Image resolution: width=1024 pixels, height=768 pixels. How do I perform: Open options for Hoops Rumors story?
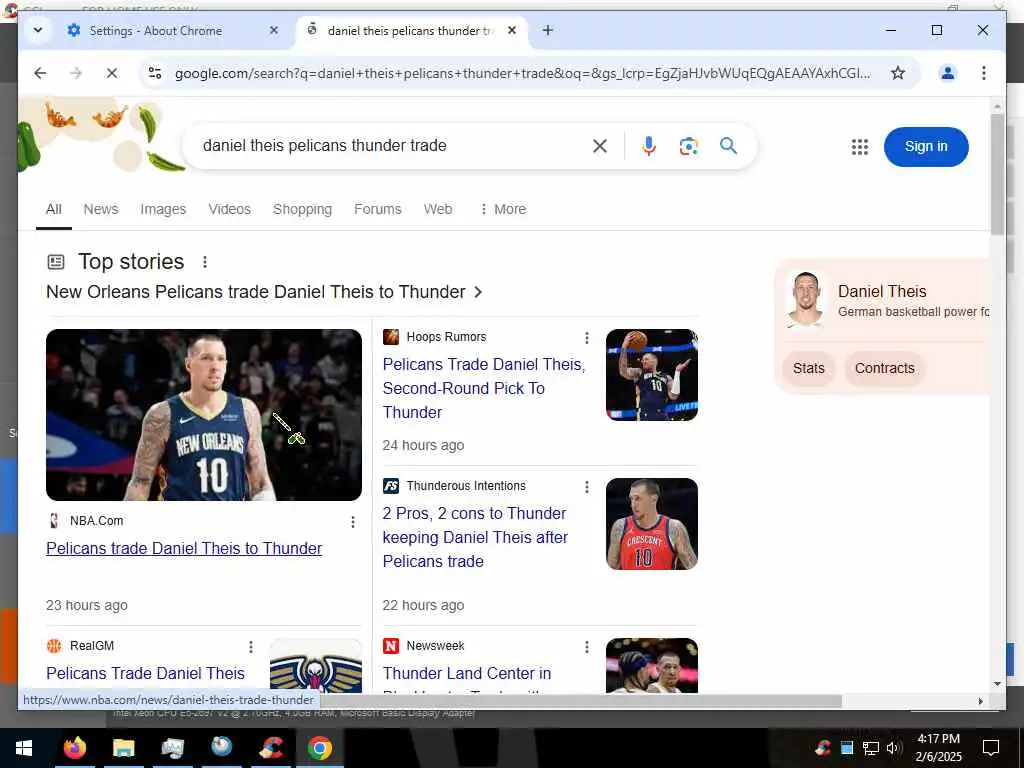[586, 338]
